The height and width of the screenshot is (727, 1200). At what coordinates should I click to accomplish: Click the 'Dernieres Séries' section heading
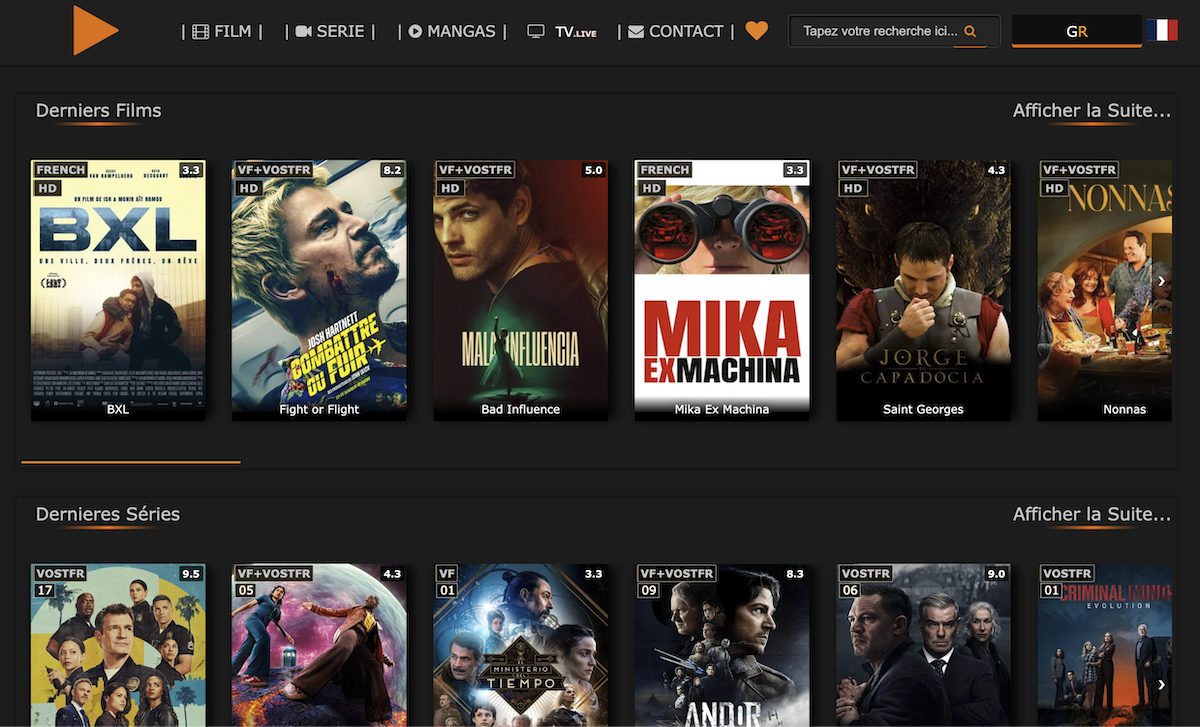coord(108,515)
